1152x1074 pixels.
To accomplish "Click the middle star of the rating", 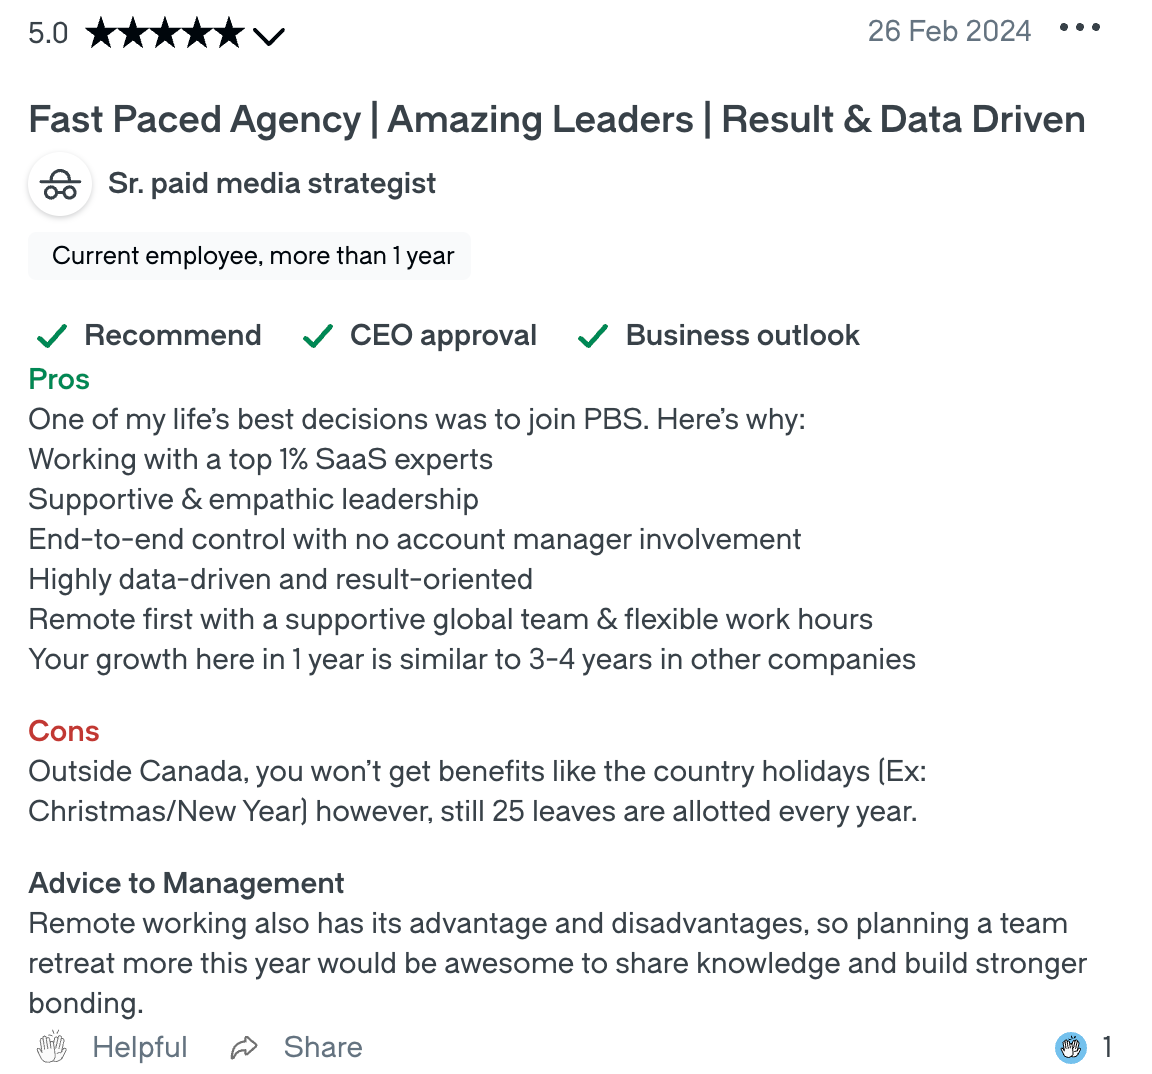I will coord(164,32).
